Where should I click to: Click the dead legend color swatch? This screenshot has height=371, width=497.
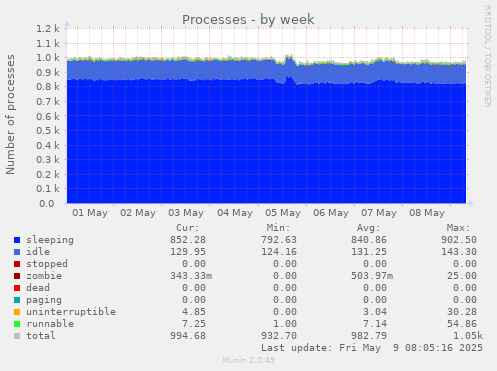tap(17, 288)
